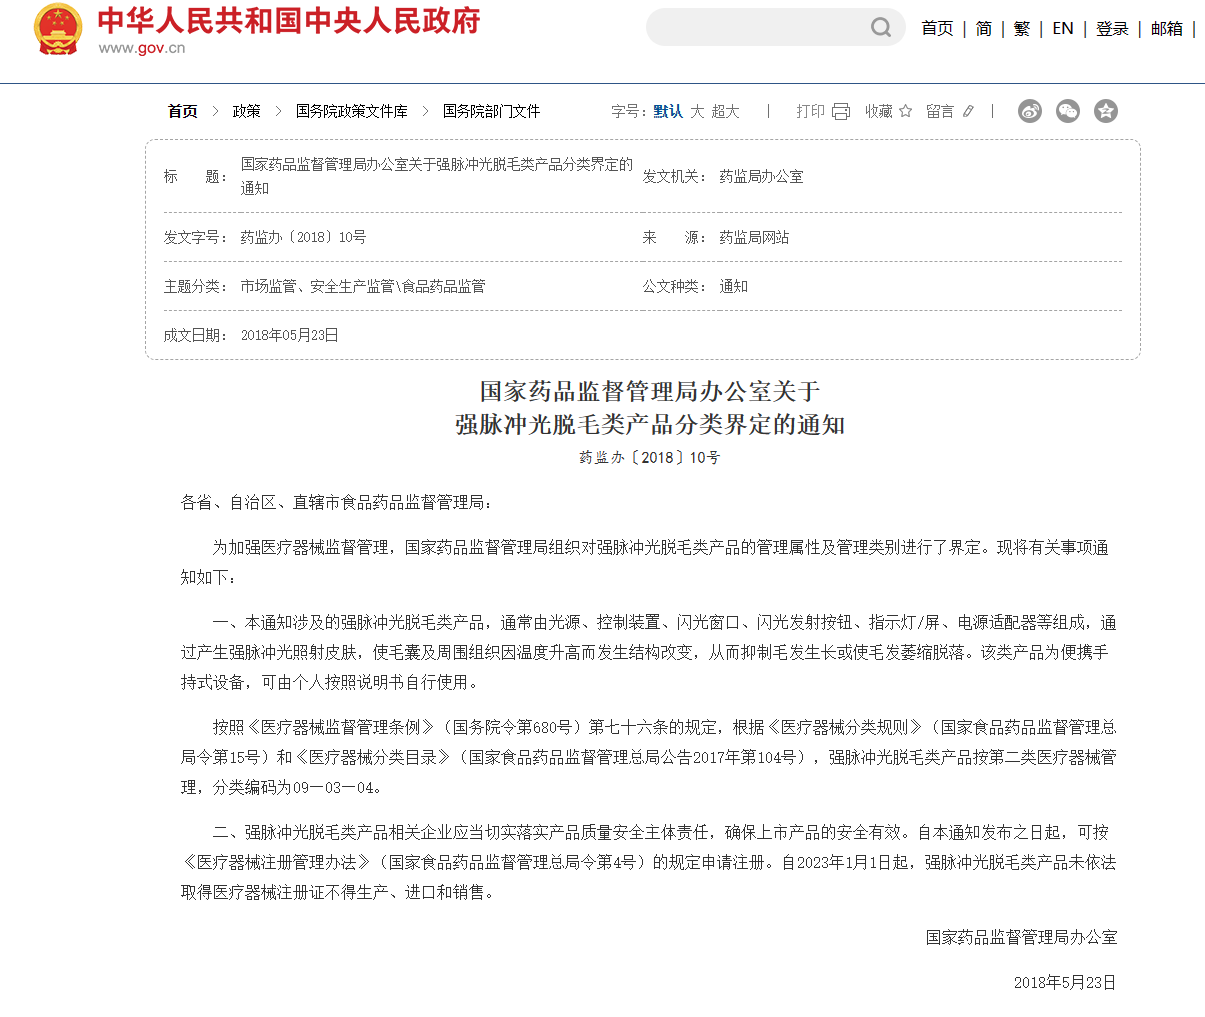Share to QQ Zone star icon

click(x=1105, y=111)
